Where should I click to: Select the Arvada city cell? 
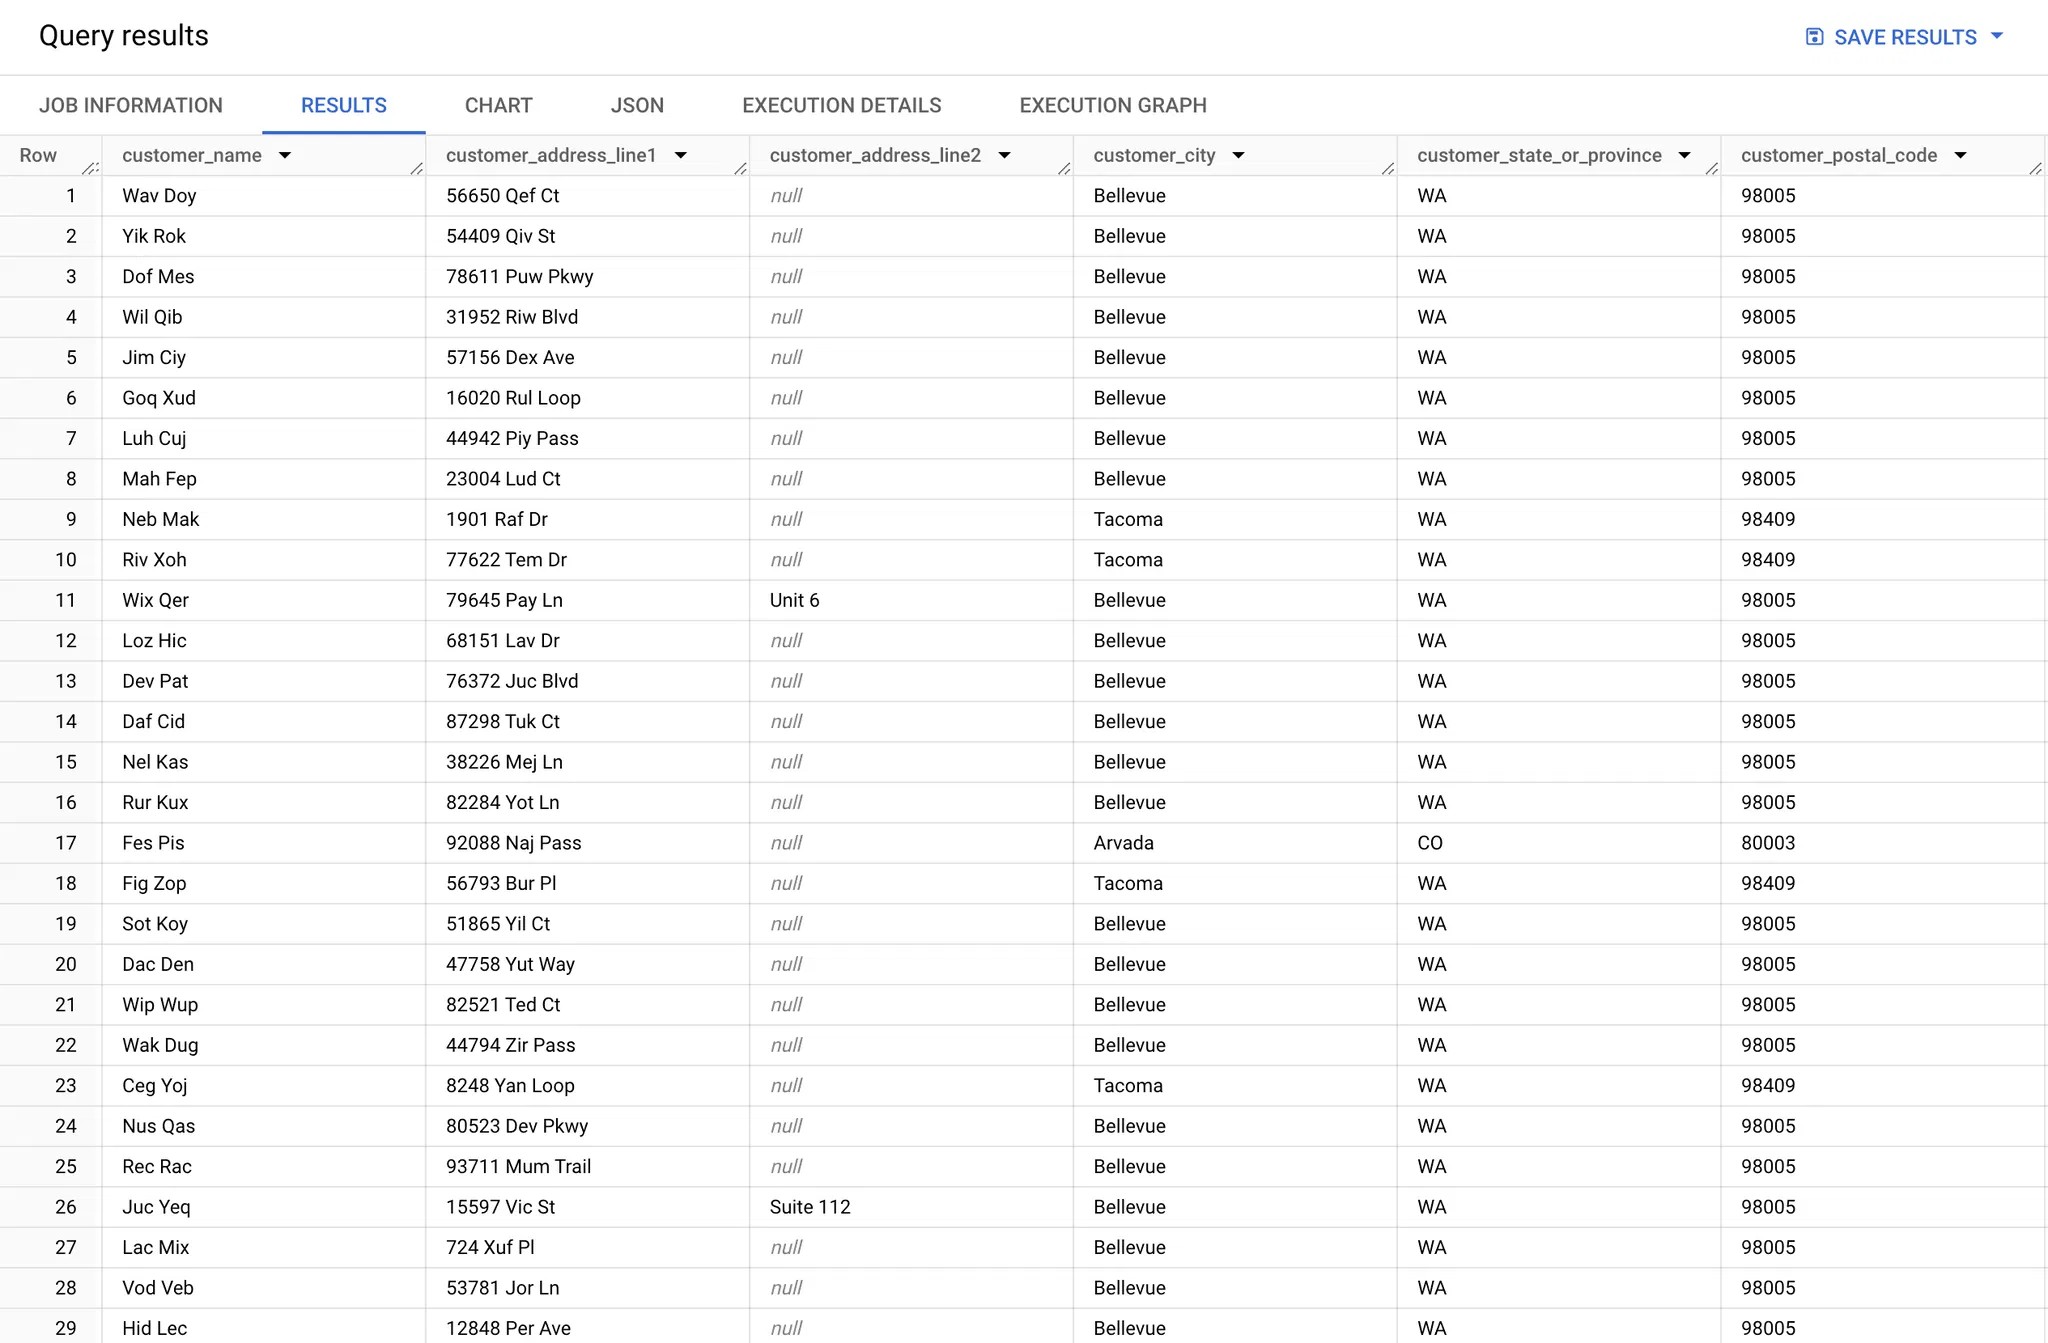tap(1123, 843)
